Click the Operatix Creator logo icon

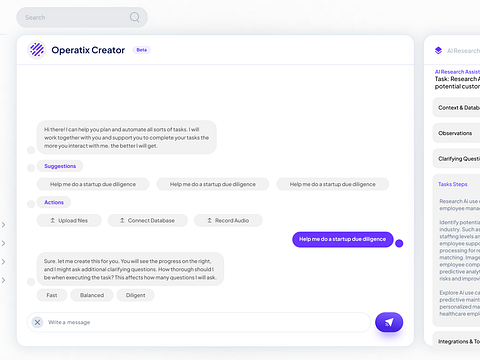pyautogui.click(x=37, y=50)
